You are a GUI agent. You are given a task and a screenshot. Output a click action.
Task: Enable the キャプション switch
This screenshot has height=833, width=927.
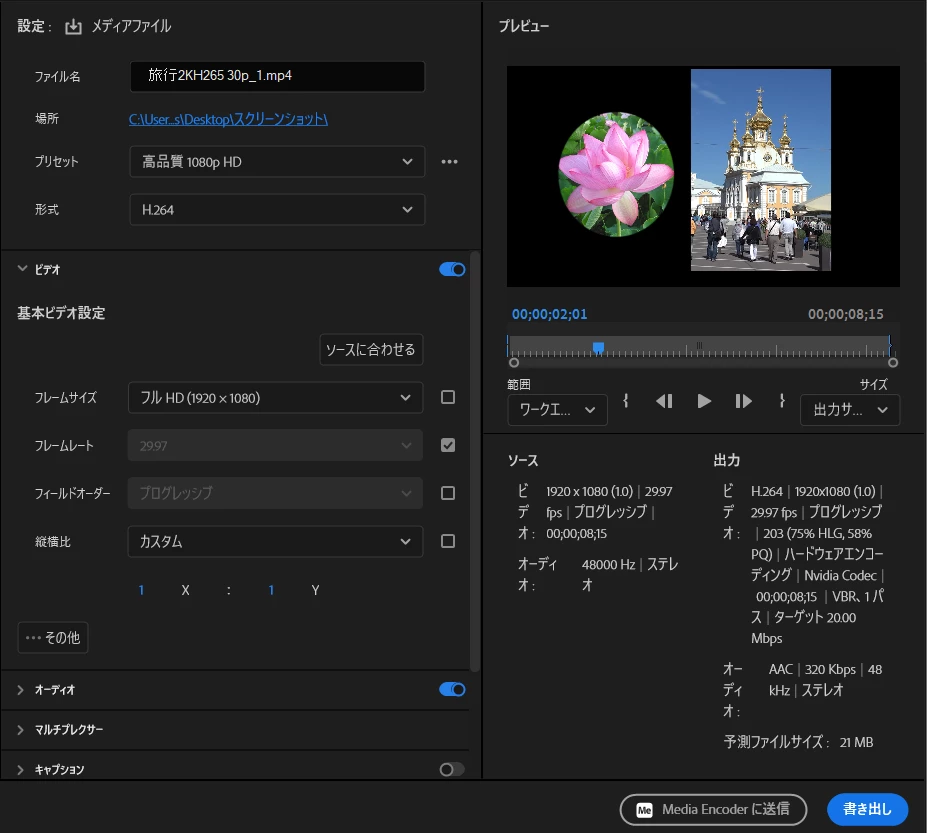coord(452,769)
